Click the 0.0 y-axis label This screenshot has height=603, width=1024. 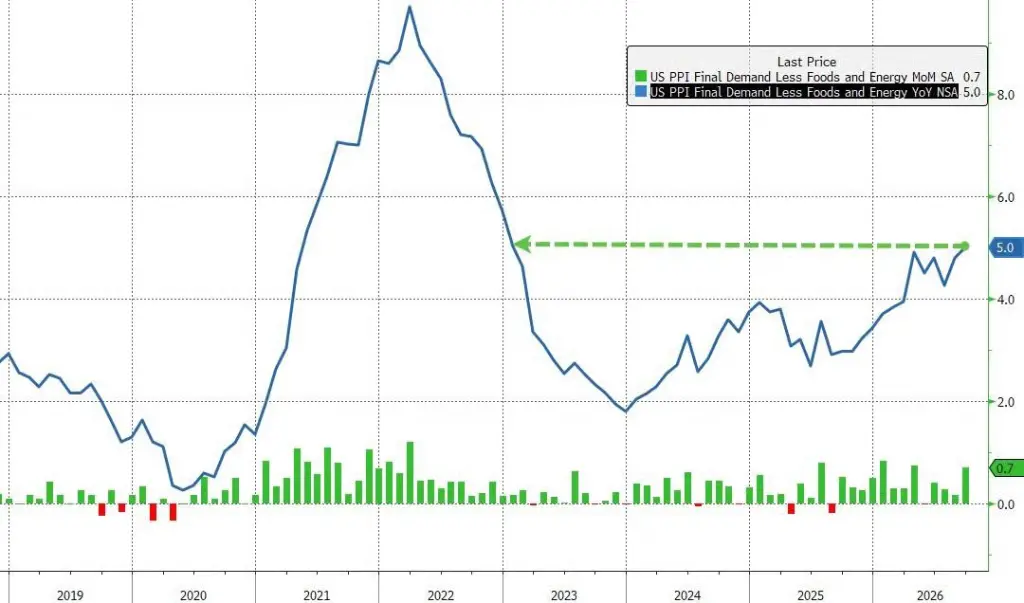tap(1006, 504)
